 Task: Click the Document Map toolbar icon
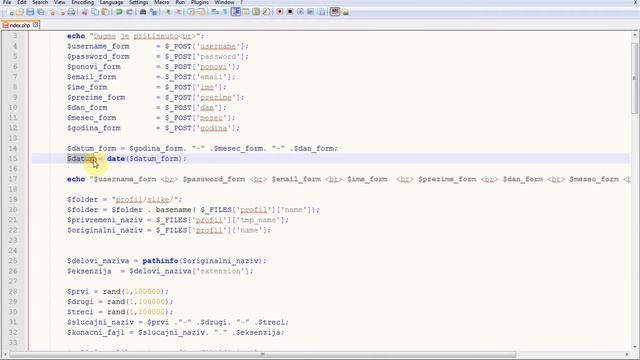[256, 12]
